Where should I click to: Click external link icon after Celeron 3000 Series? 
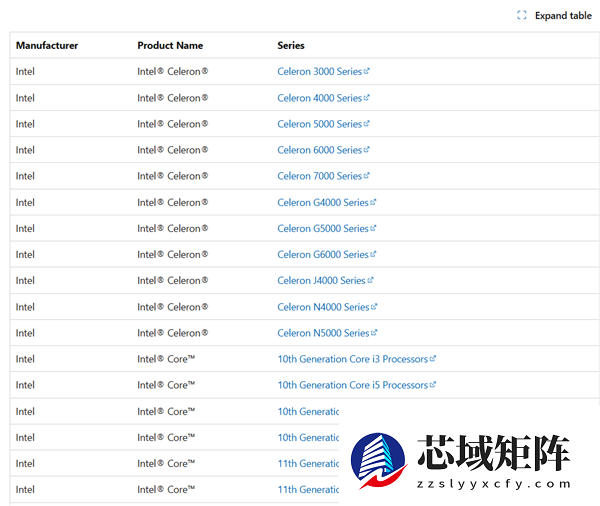point(367,71)
